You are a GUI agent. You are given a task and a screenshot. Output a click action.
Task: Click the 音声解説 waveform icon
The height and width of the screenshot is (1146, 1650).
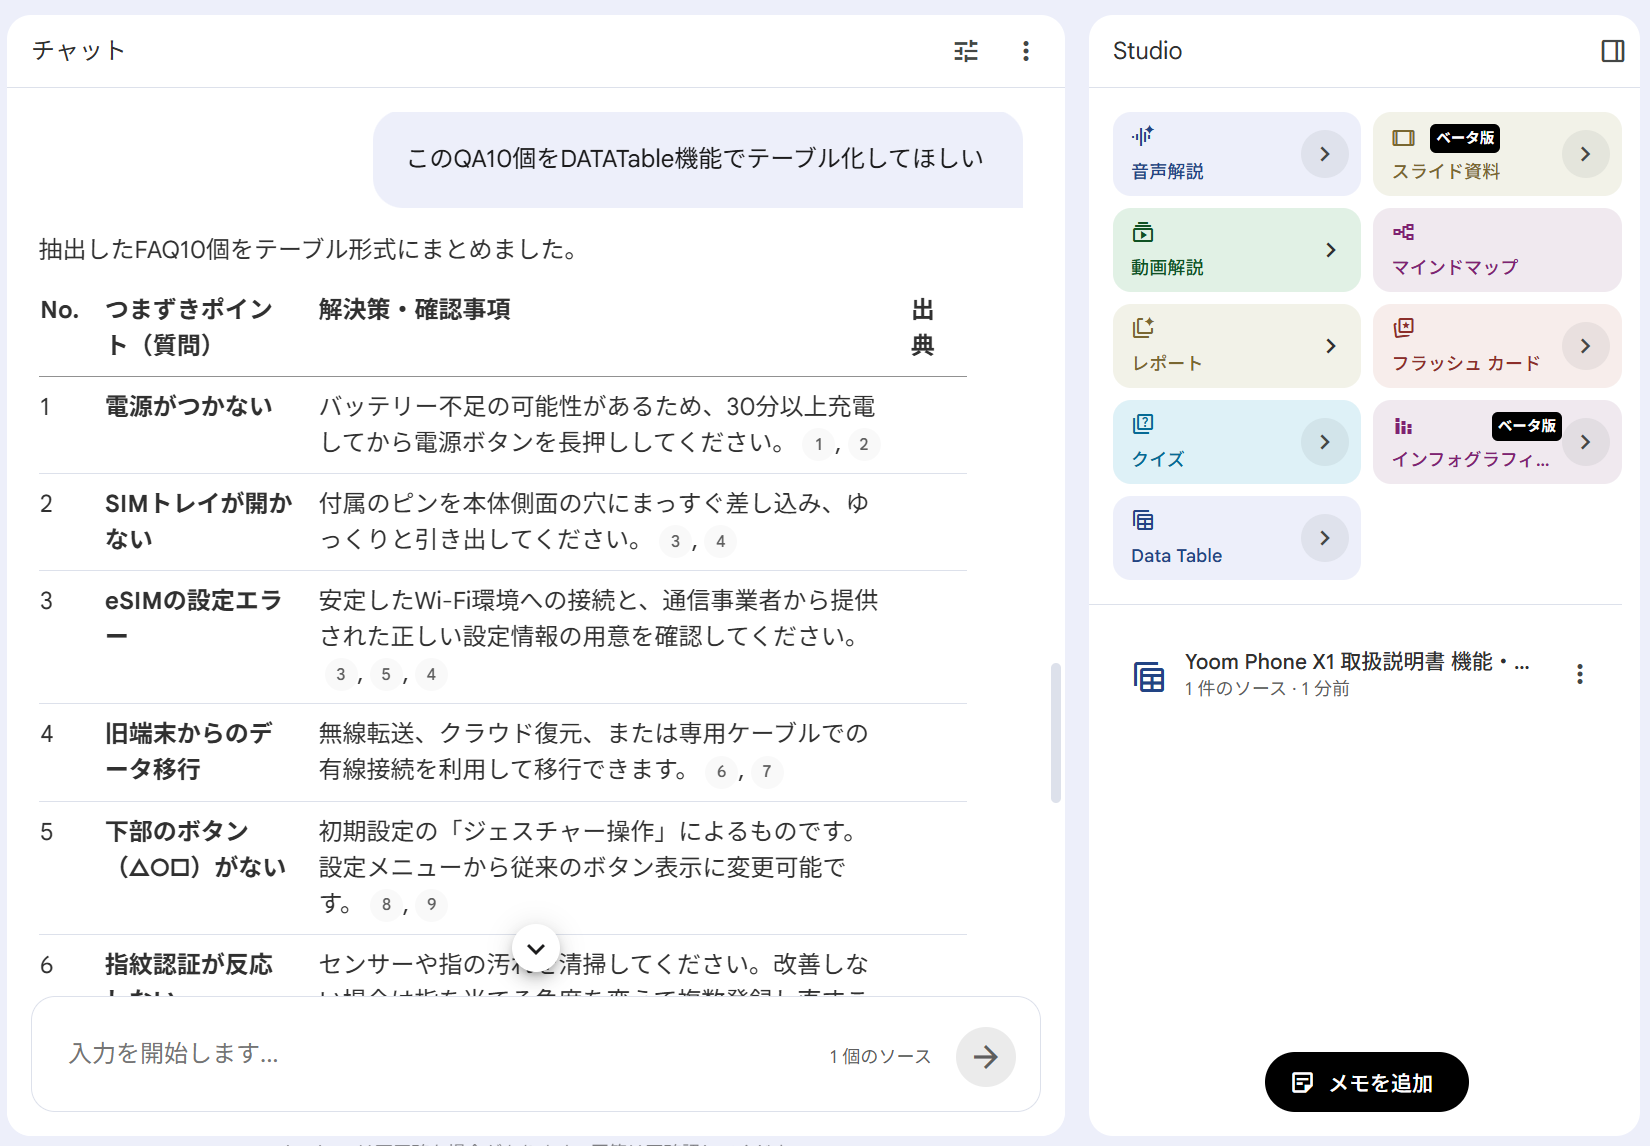pyautogui.click(x=1143, y=135)
